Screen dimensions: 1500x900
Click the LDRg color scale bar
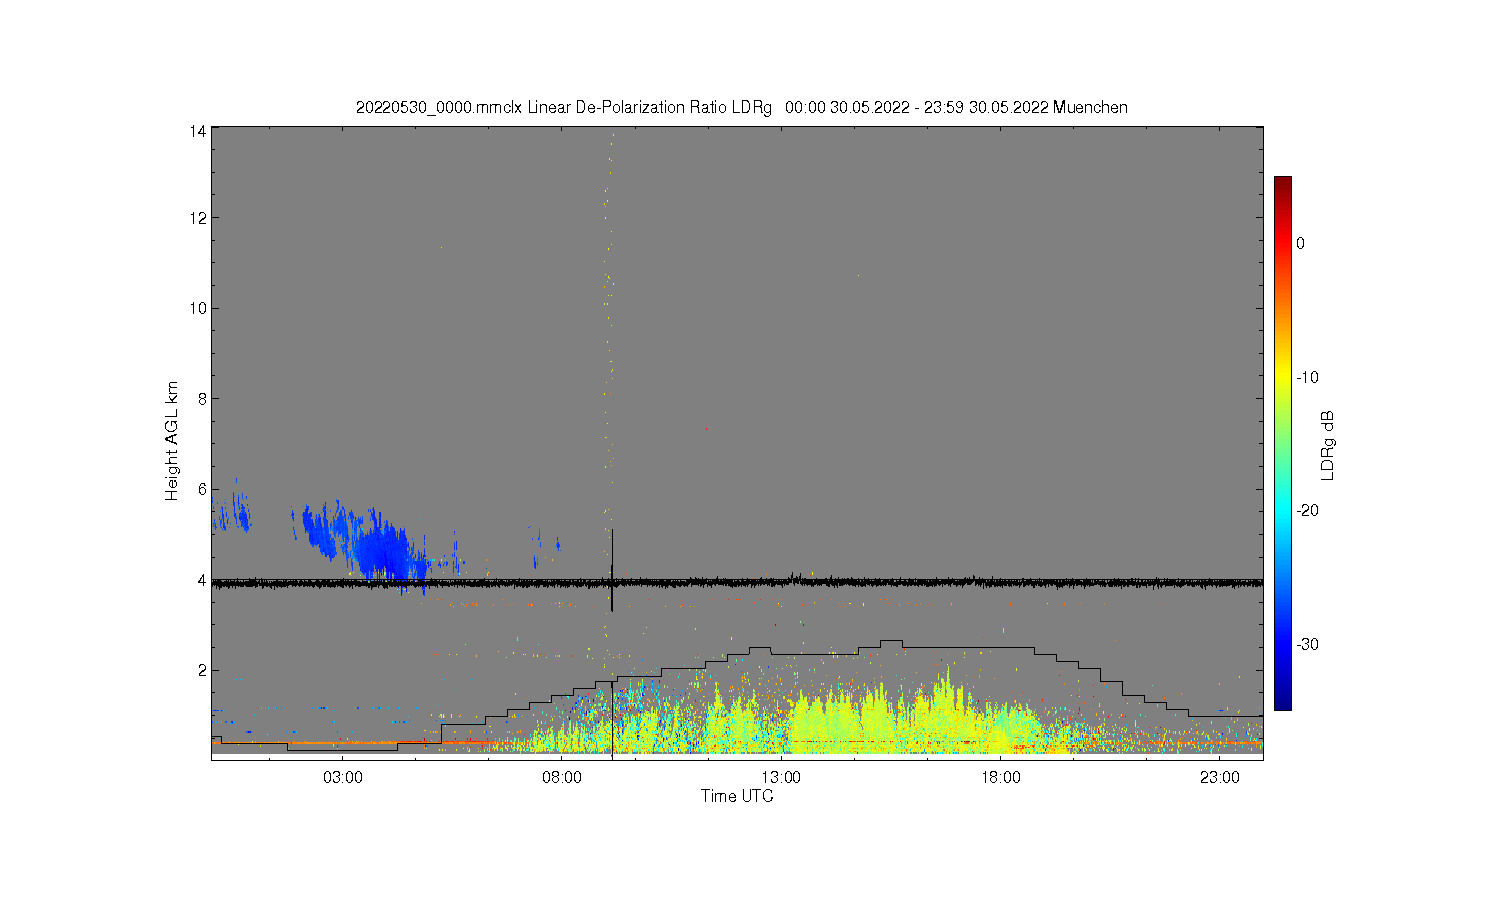1282,443
